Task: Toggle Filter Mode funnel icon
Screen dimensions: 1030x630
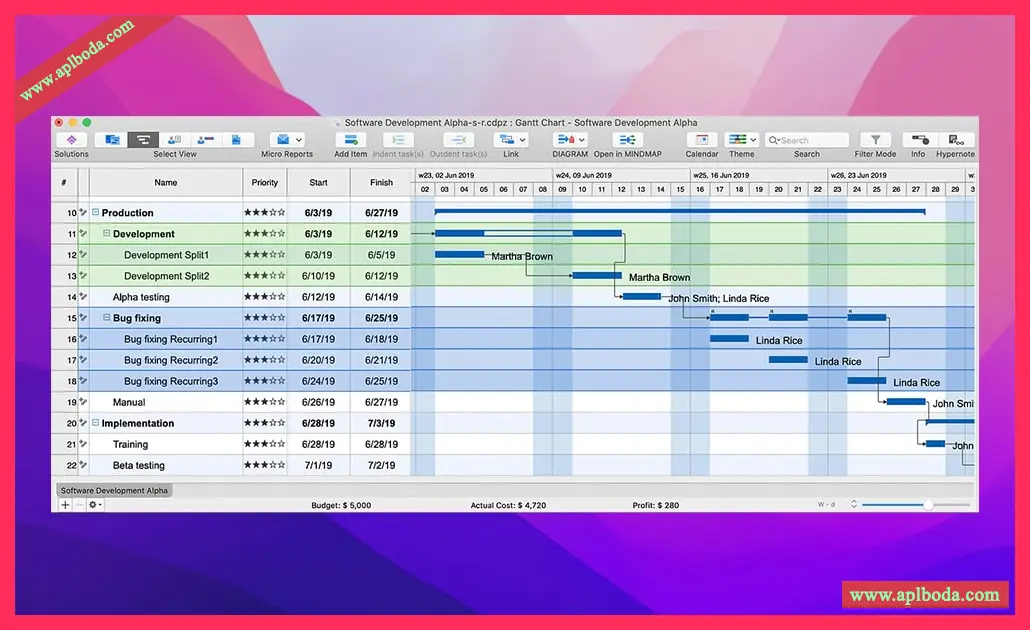Action: [x=875, y=140]
